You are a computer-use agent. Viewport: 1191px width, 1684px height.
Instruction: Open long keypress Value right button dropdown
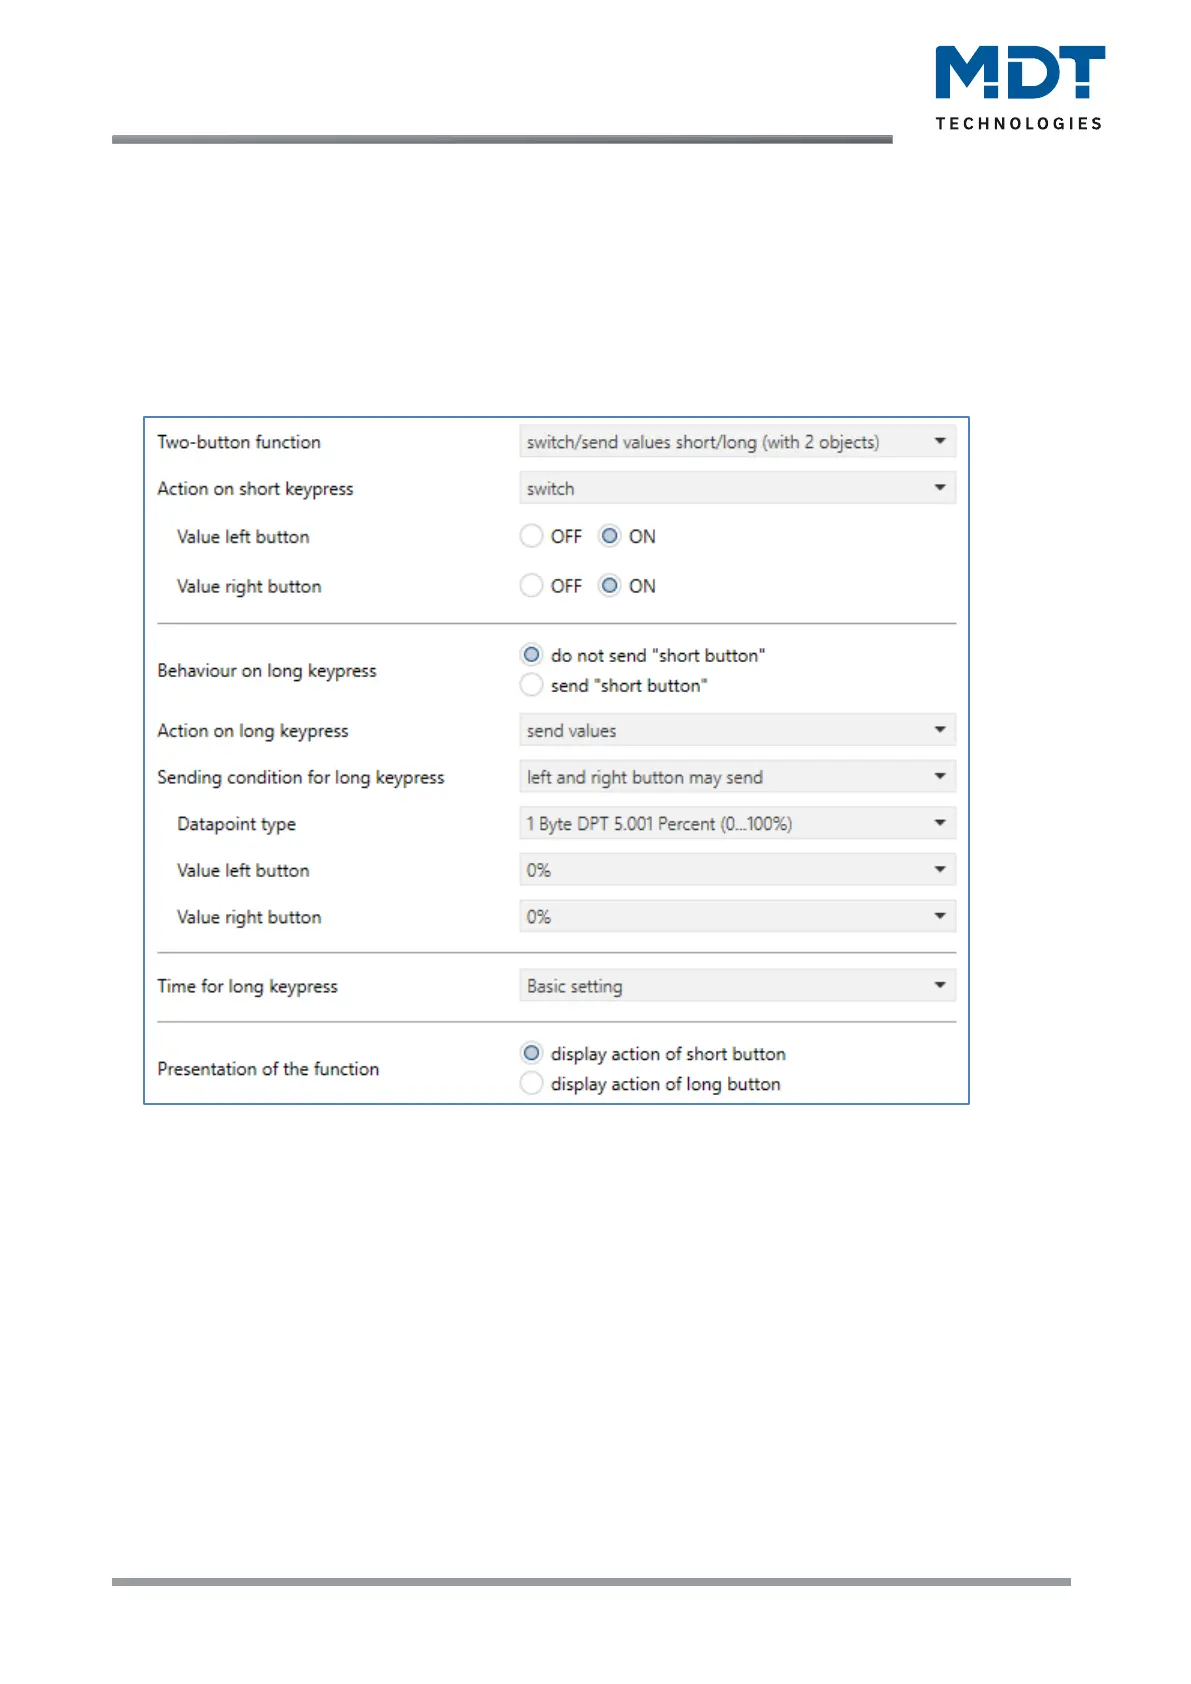(737, 917)
